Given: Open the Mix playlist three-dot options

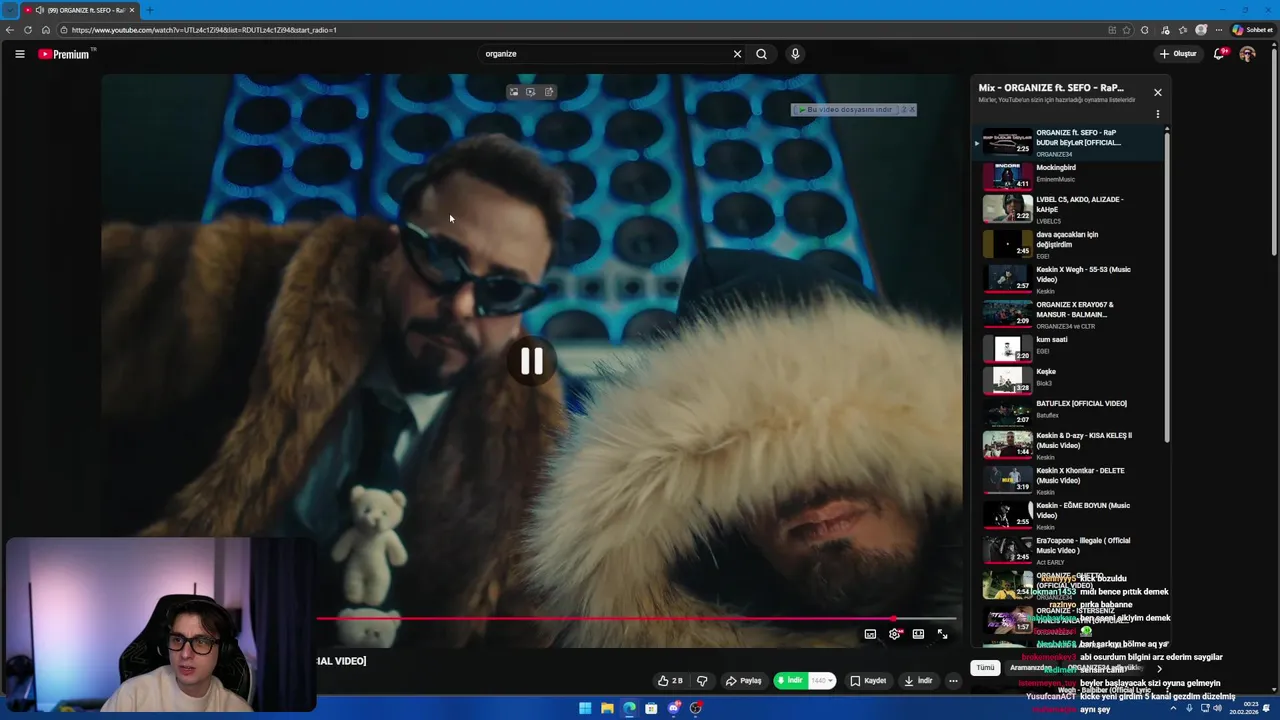Looking at the screenshot, I should click(1158, 114).
